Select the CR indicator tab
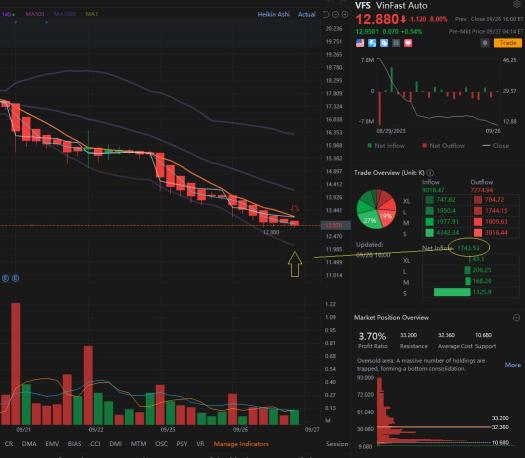The width and height of the screenshot is (525, 458). [9, 444]
